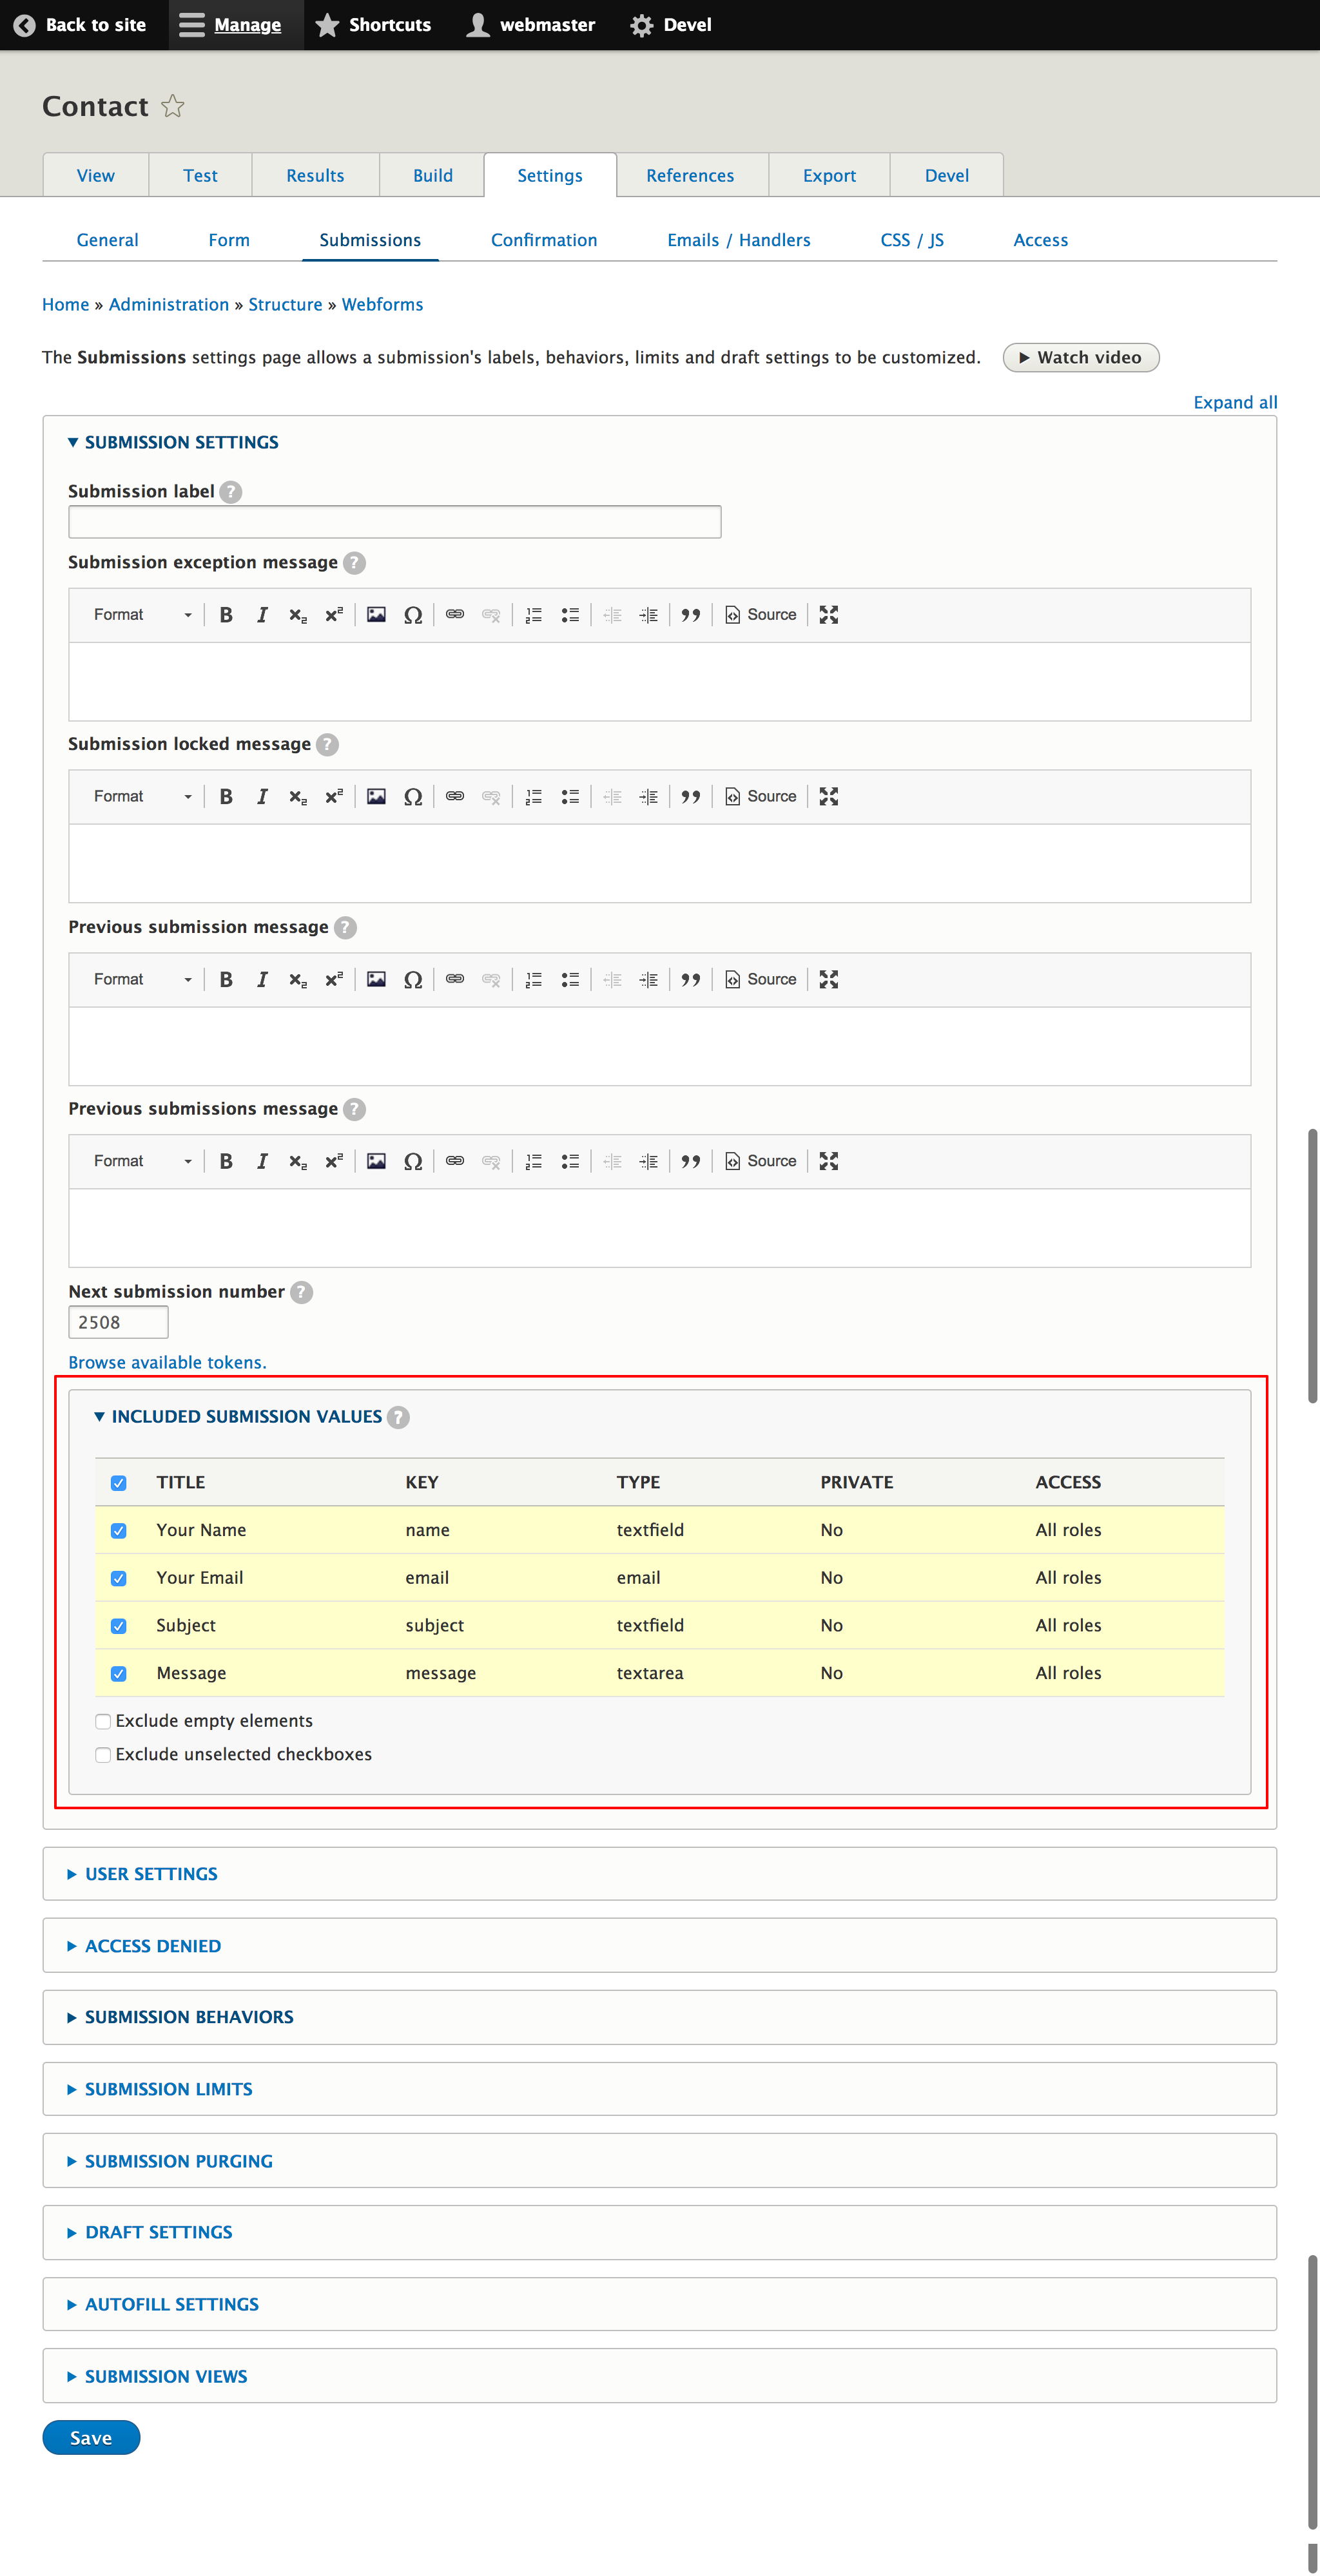Click Source button in Submission locked message editor
Screen dimensions: 1320x2576
(x=761, y=797)
